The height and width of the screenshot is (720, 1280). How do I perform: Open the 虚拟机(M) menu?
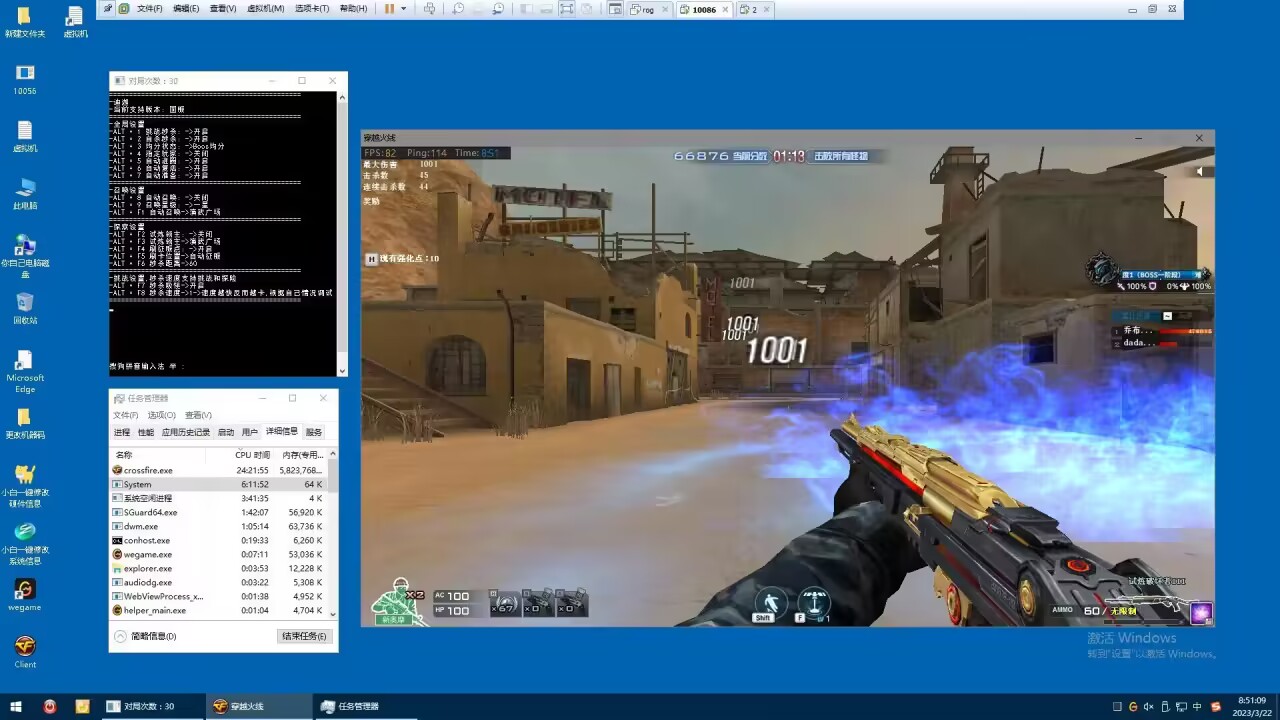pyautogui.click(x=265, y=9)
